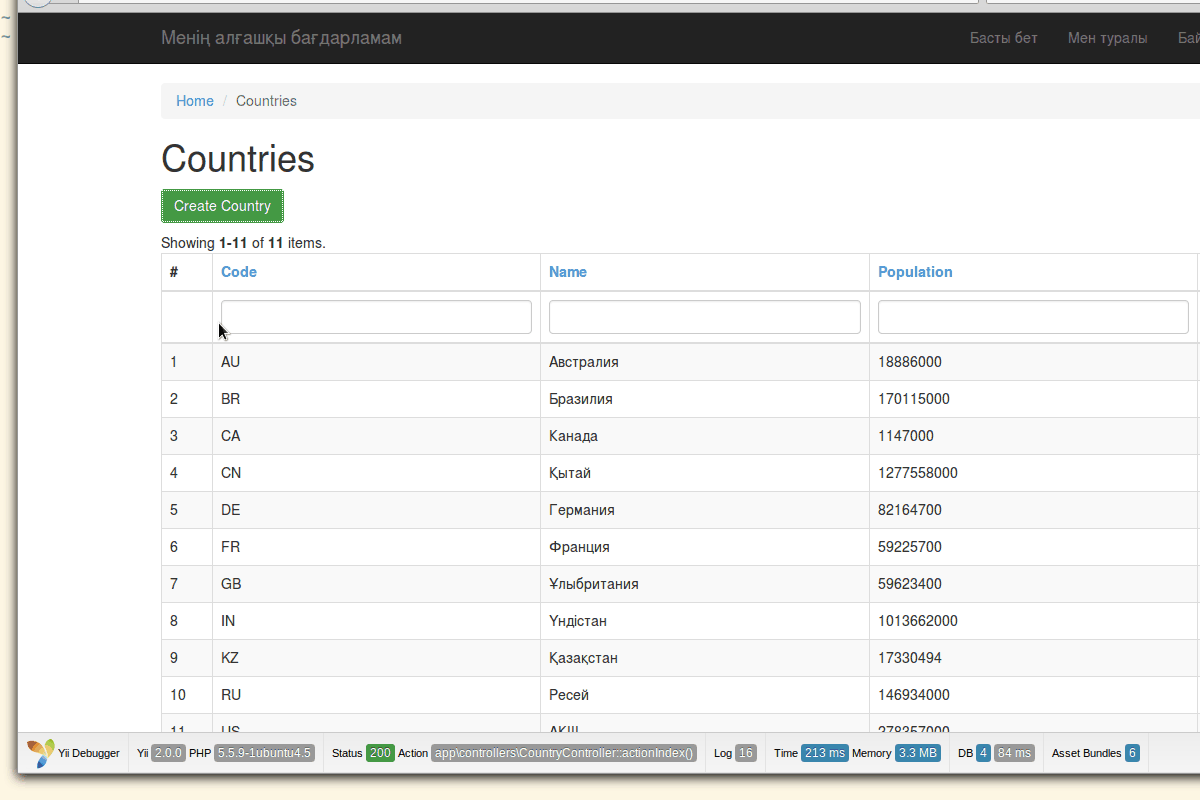Viewport: 1200px width, 800px height.
Task: Open the debugger Time 213 ms panel
Action: [824, 753]
